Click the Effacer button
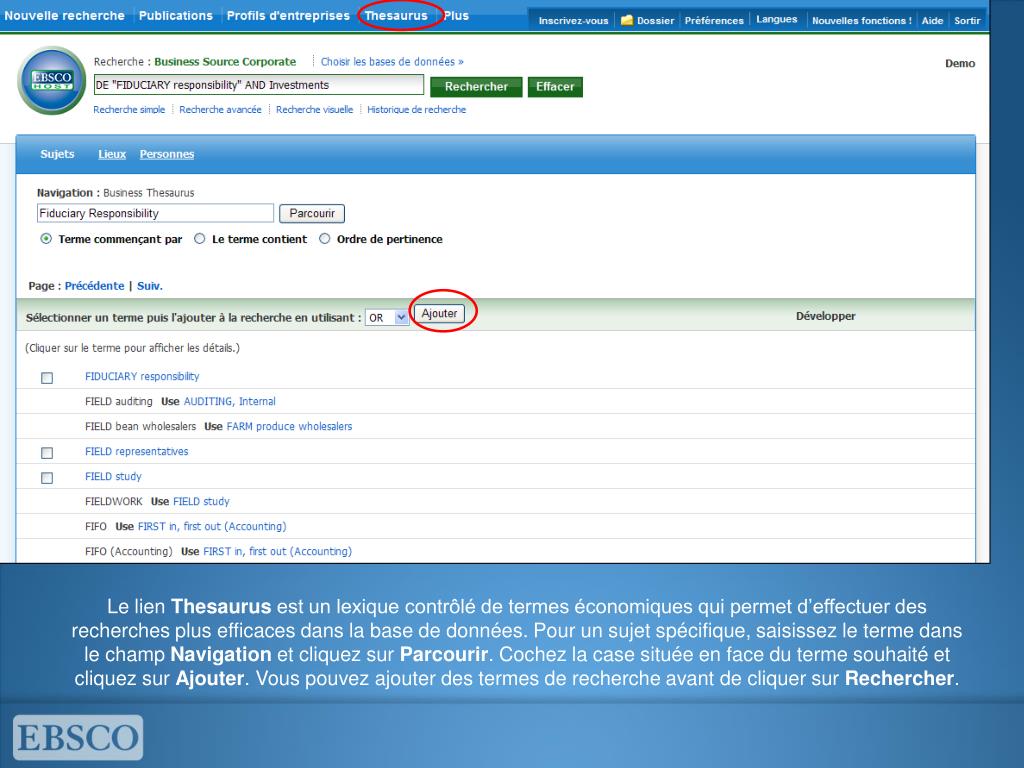This screenshot has height=768, width=1024. click(555, 86)
